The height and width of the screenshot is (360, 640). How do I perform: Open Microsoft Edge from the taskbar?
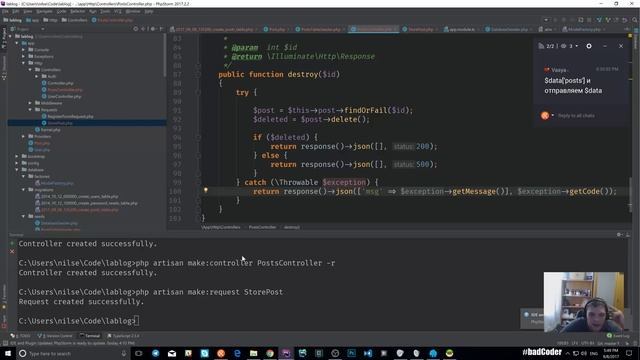tap(237, 353)
